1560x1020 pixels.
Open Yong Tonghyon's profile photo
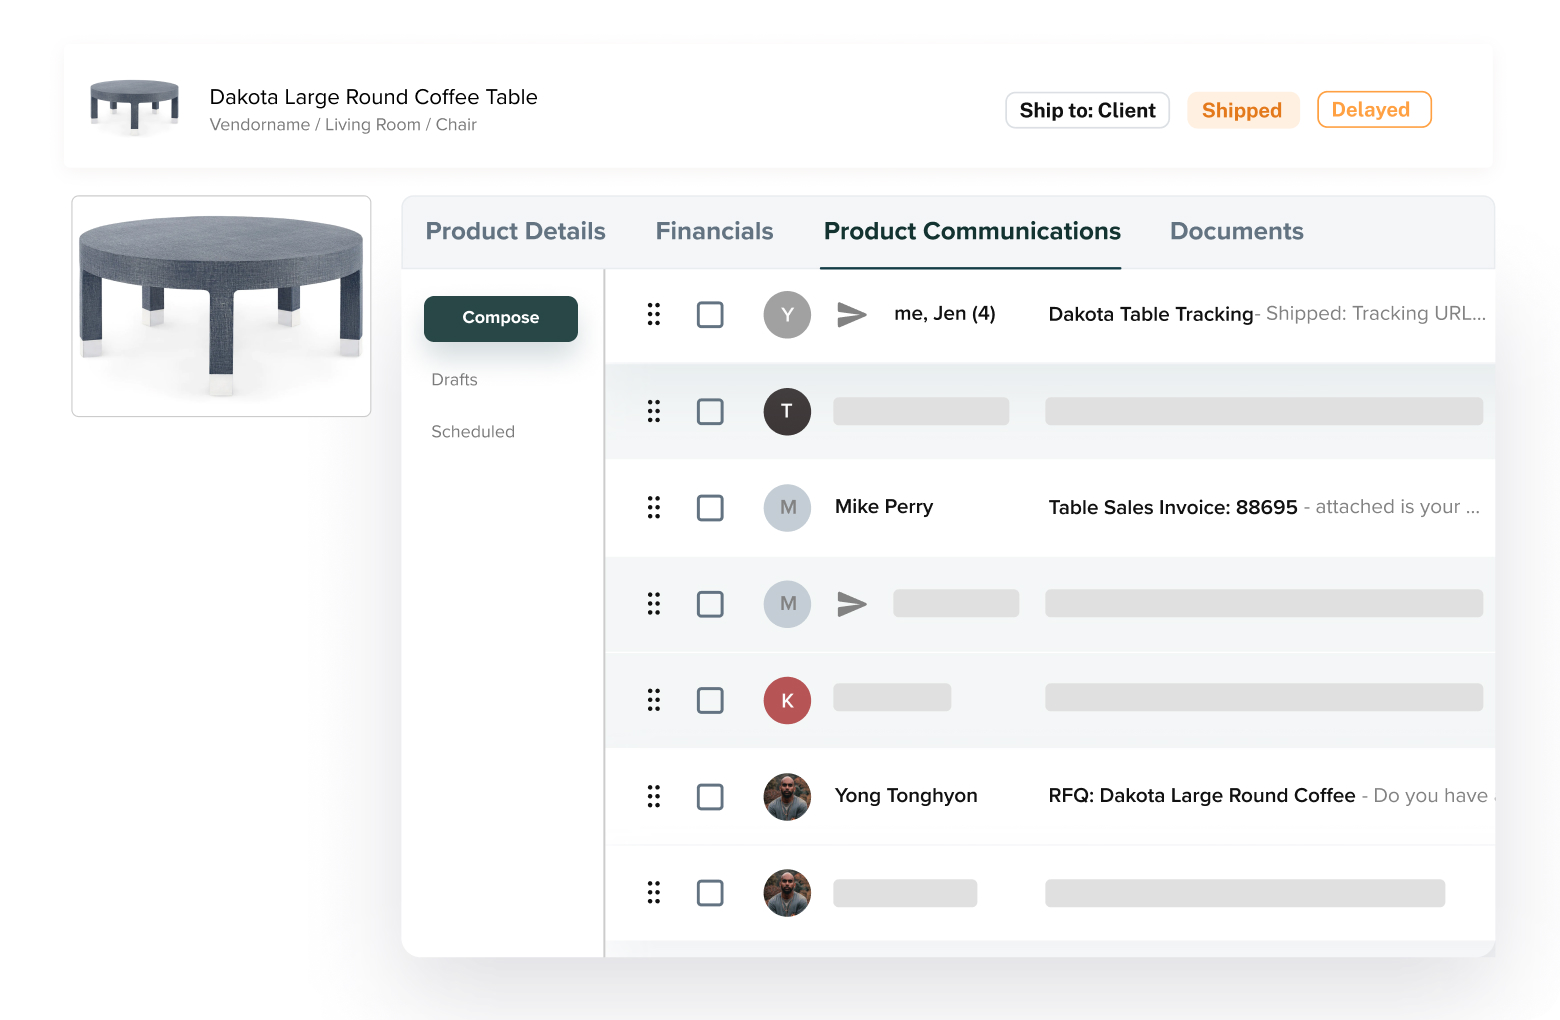(787, 796)
